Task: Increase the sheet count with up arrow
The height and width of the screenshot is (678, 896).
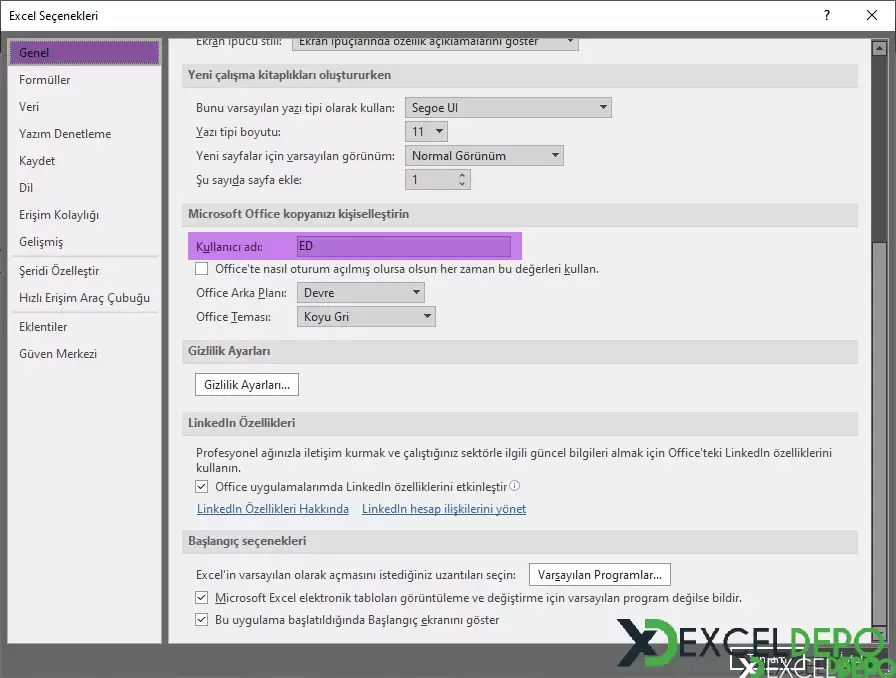Action: click(x=461, y=175)
